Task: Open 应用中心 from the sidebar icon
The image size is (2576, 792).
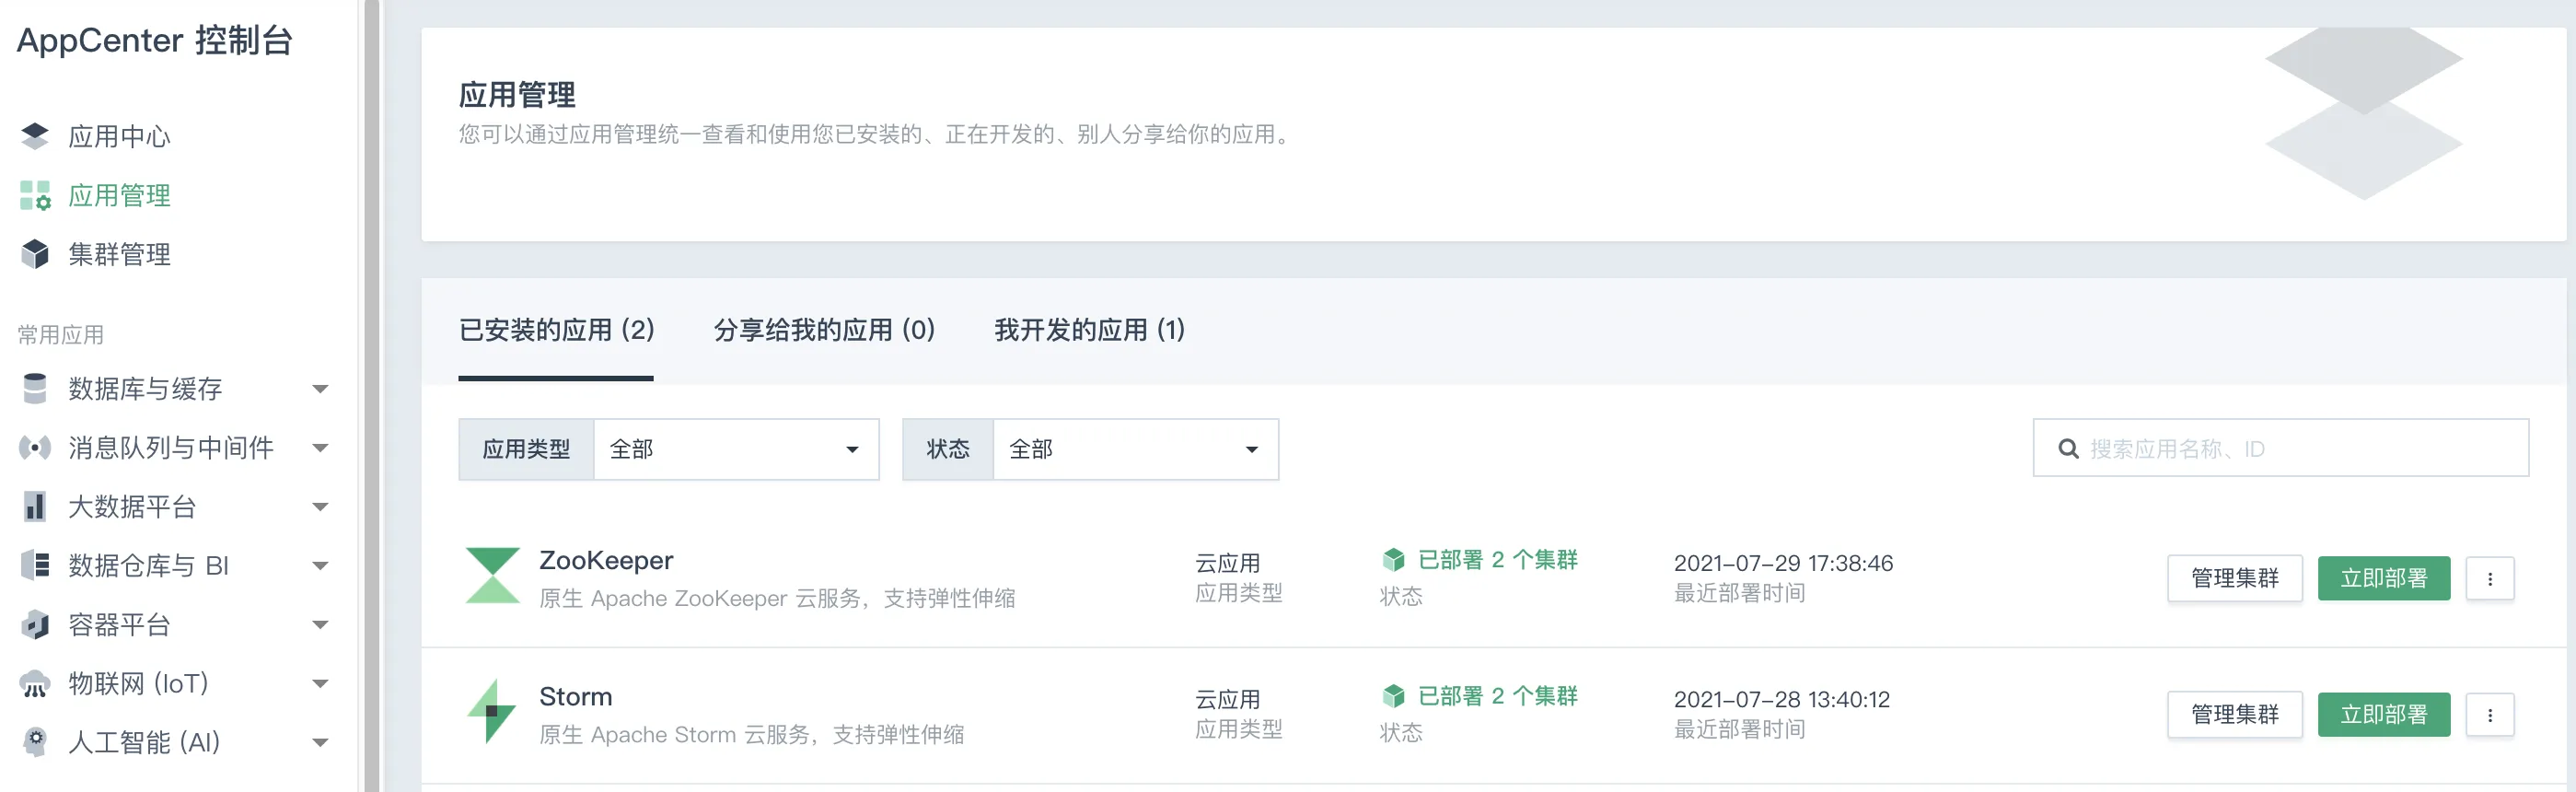Action: tap(35, 136)
